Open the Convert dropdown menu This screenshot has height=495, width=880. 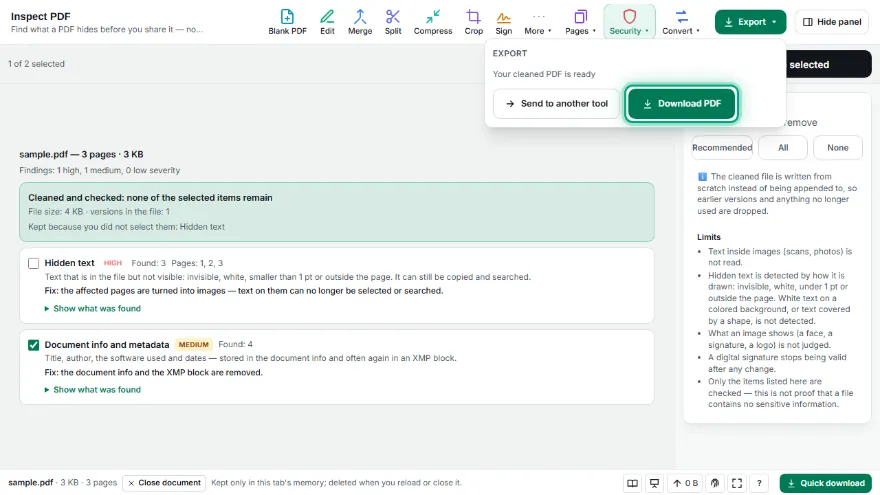(x=681, y=22)
